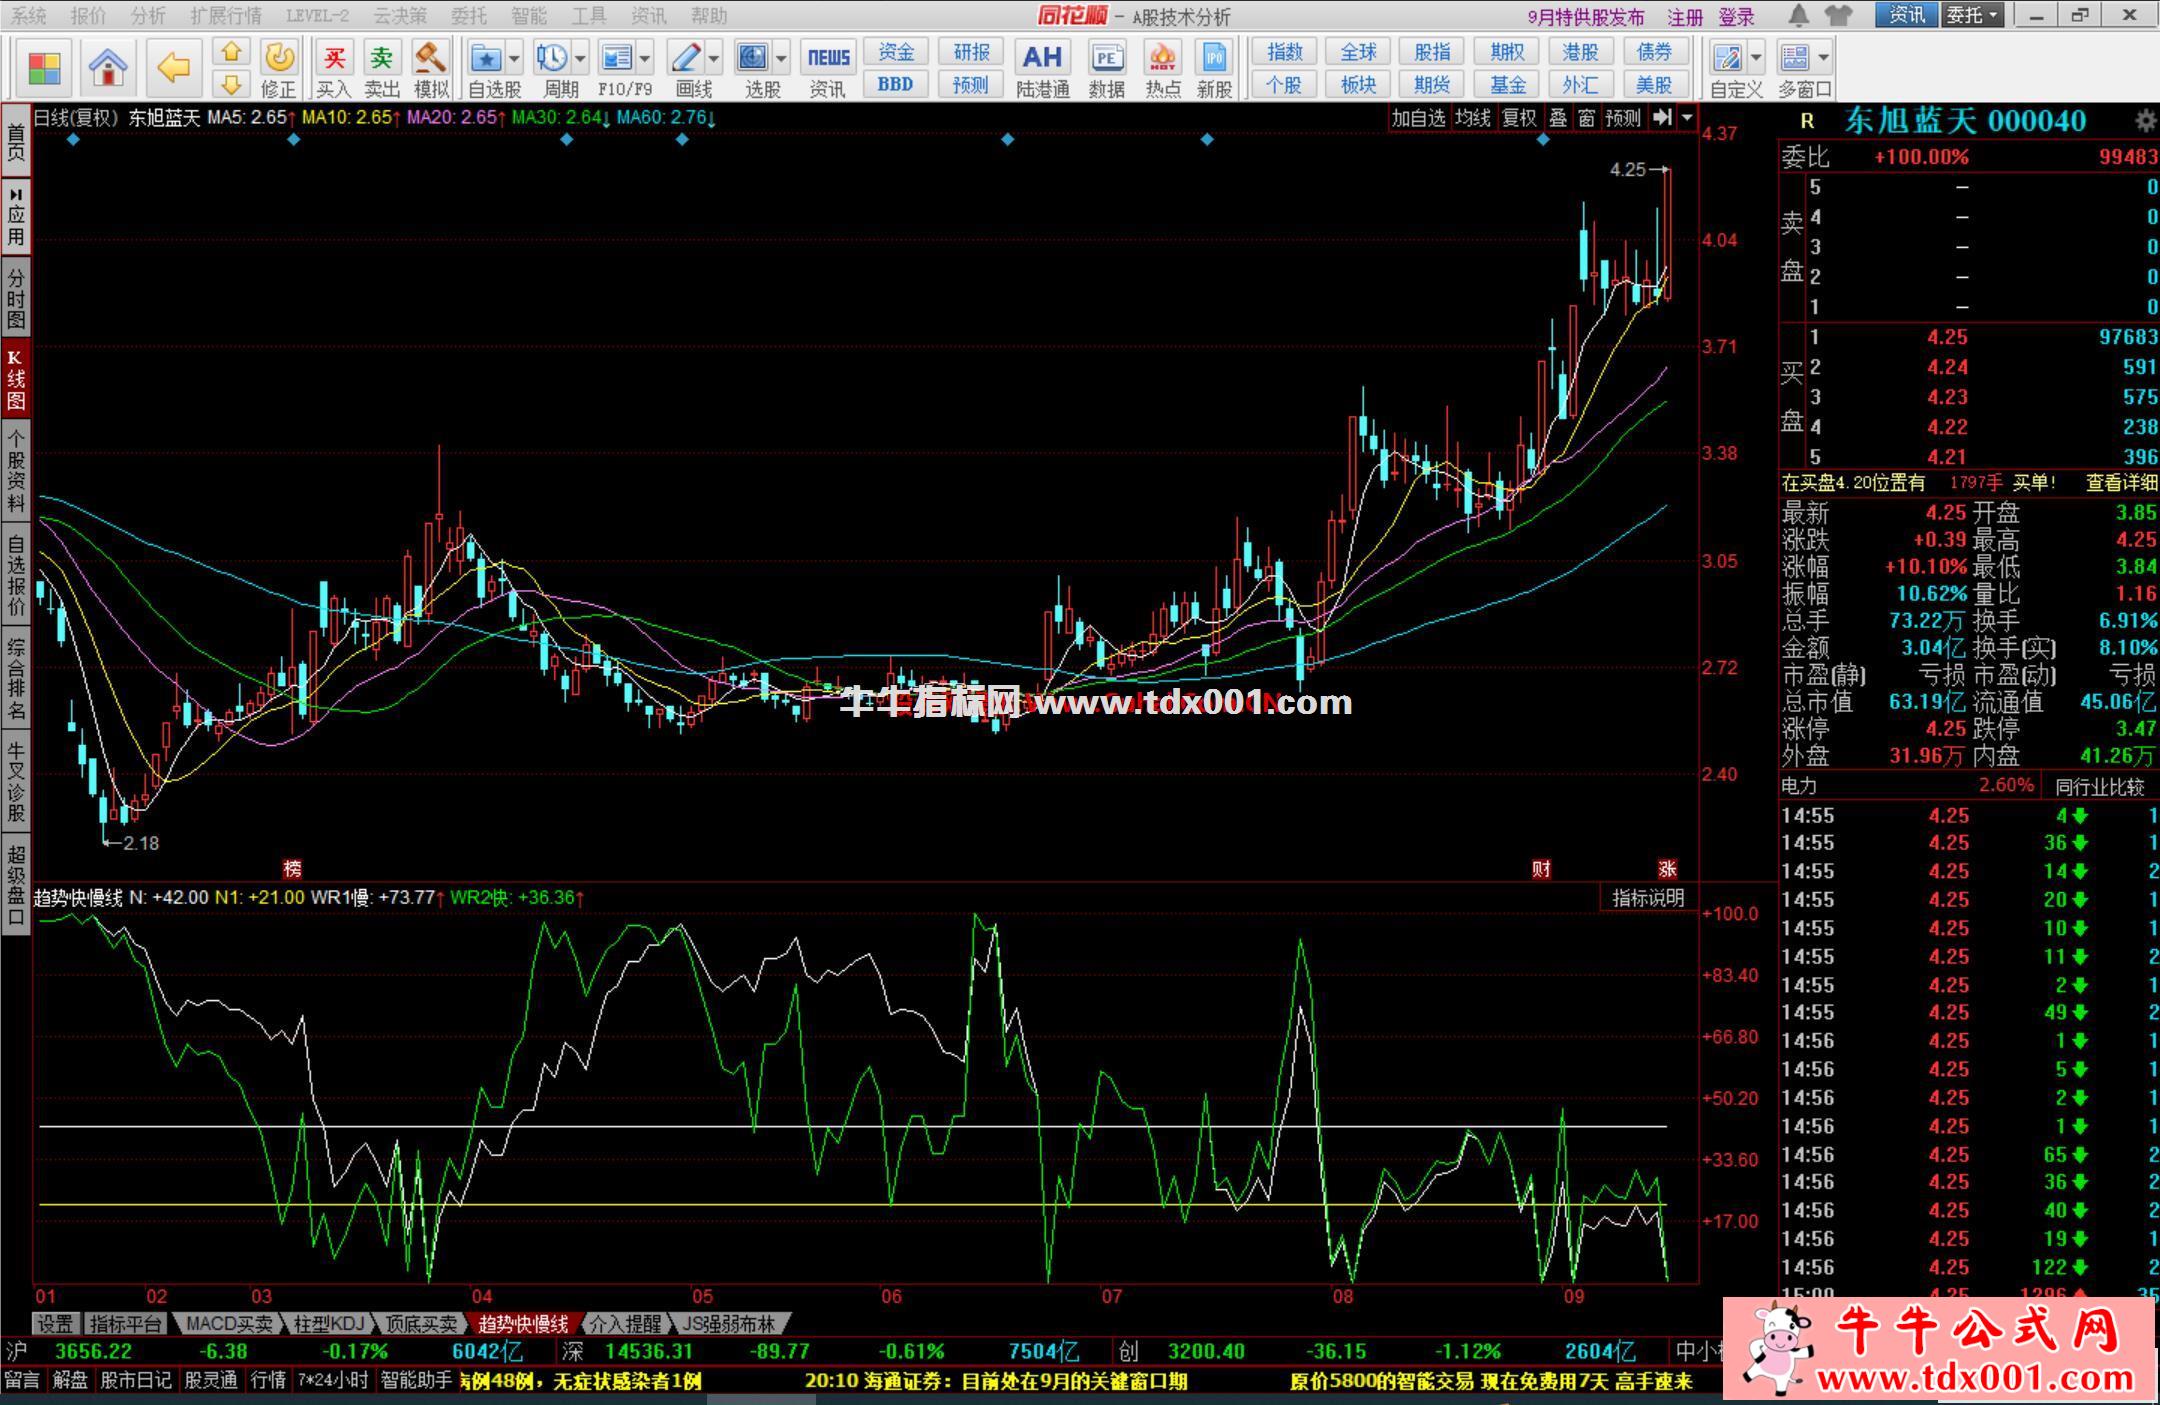
Task: Open the 热点 flame icon
Action: tap(1162, 68)
